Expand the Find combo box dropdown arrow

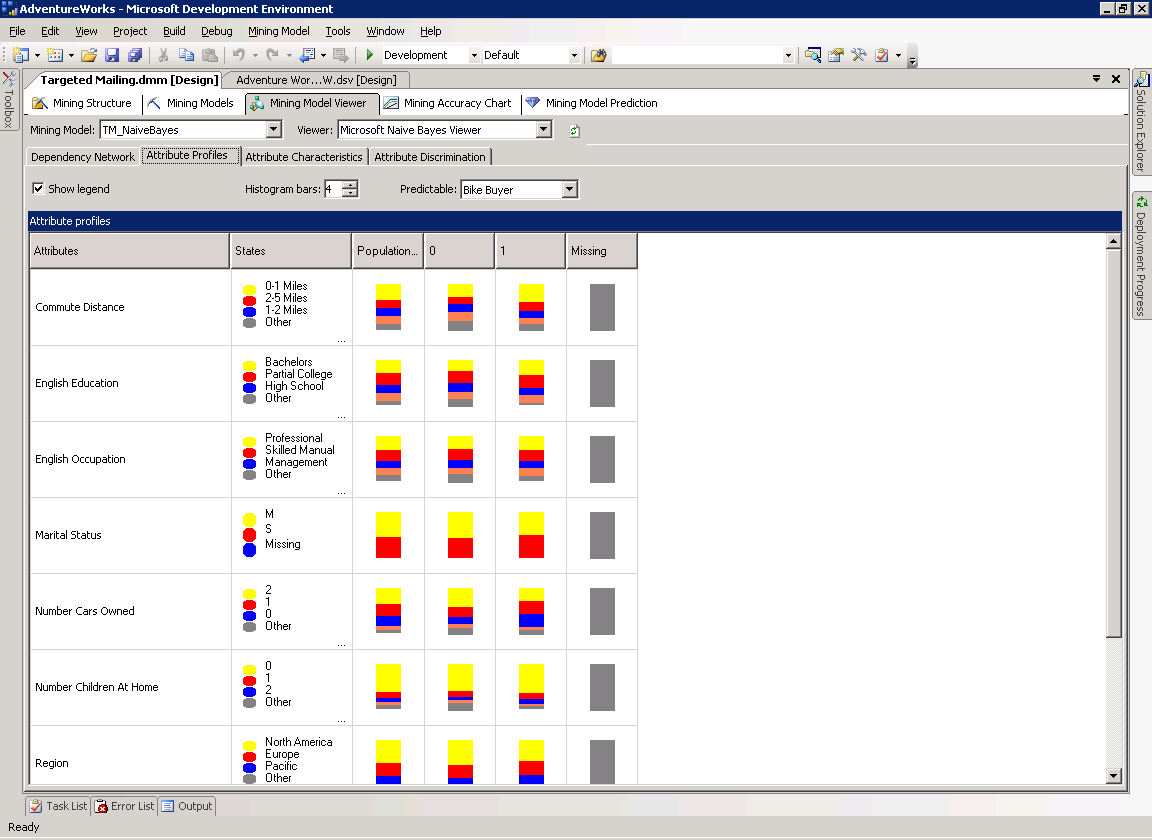(788, 55)
